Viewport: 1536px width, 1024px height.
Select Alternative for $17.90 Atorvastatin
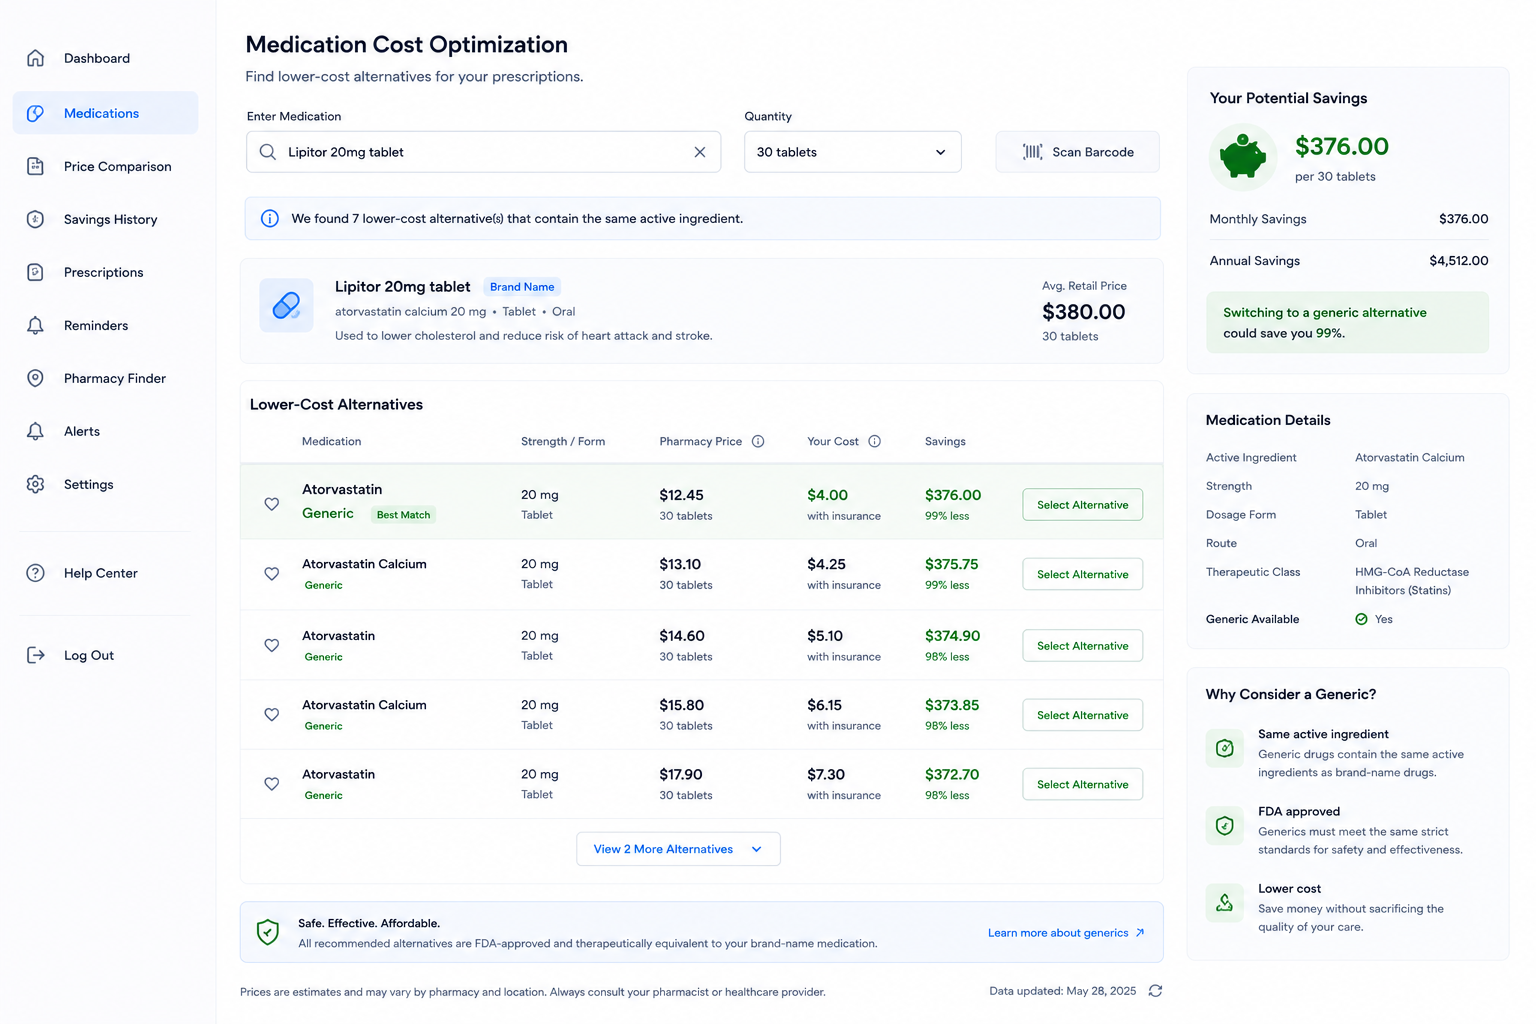[1082, 784]
